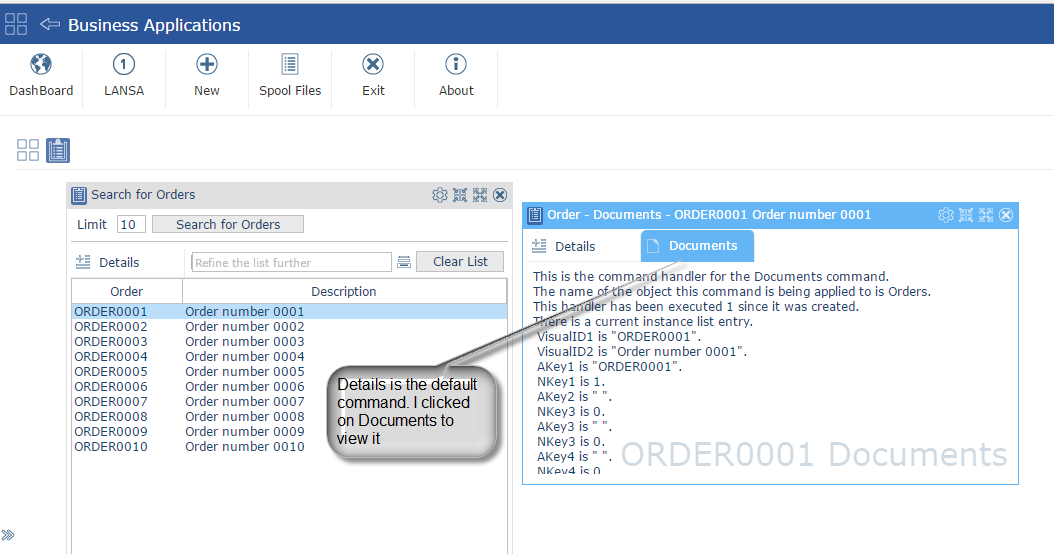Maximize the Order Documents panel

coord(986,215)
